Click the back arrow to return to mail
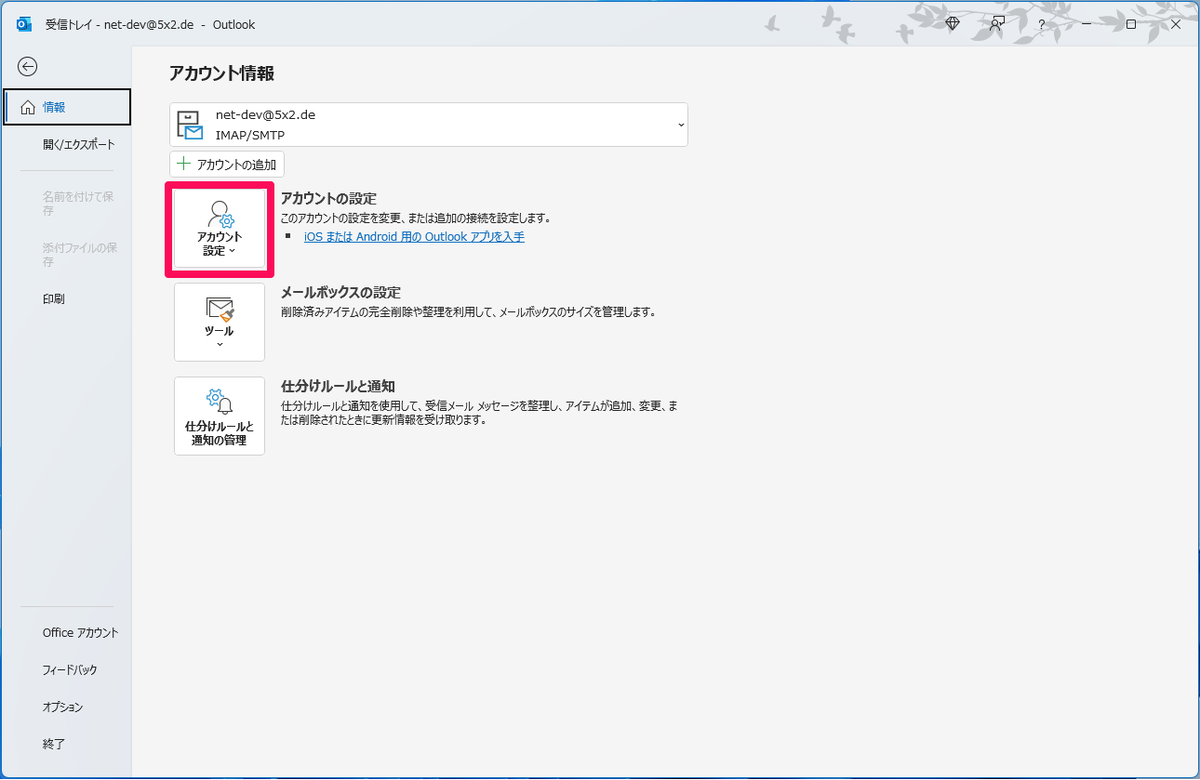1200x780 pixels. click(x=28, y=66)
